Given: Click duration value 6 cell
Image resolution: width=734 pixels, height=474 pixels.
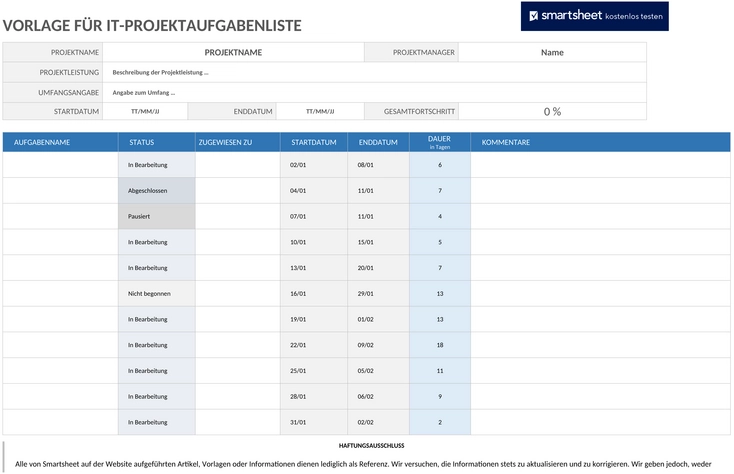Looking at the screenshot, I should coord(440,165).
